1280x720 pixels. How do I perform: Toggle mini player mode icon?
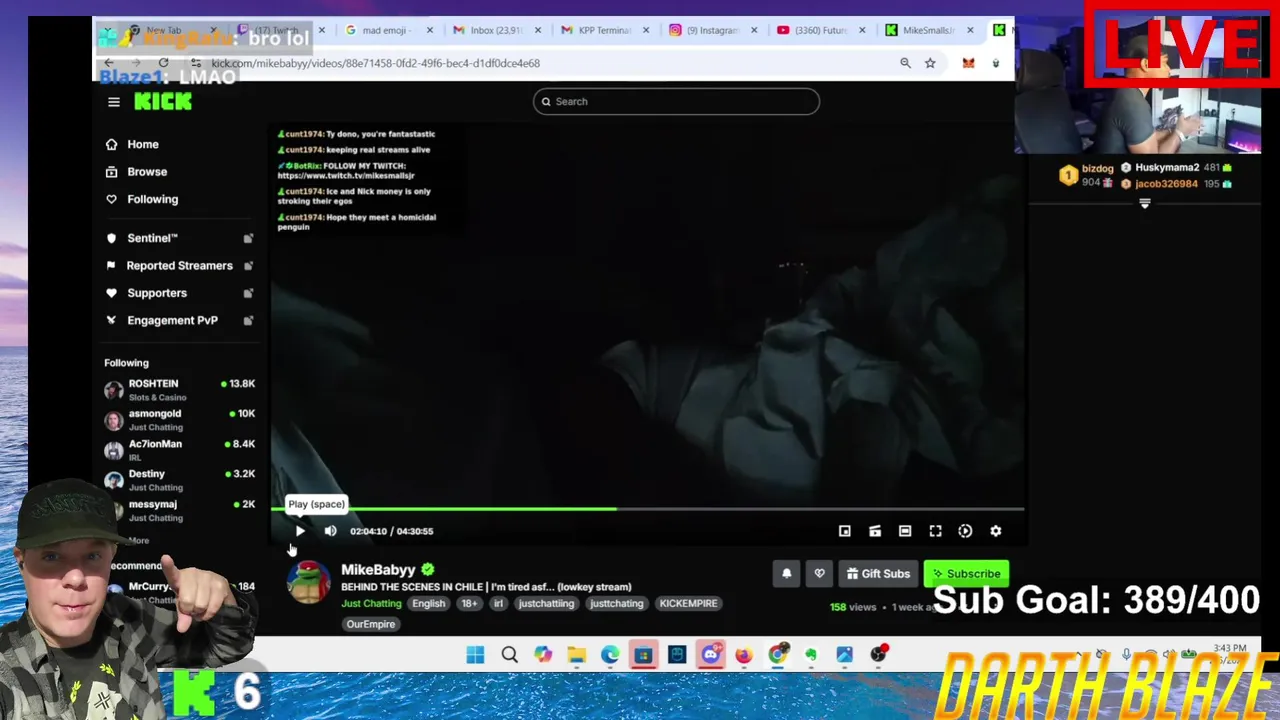tap(844, 531)
